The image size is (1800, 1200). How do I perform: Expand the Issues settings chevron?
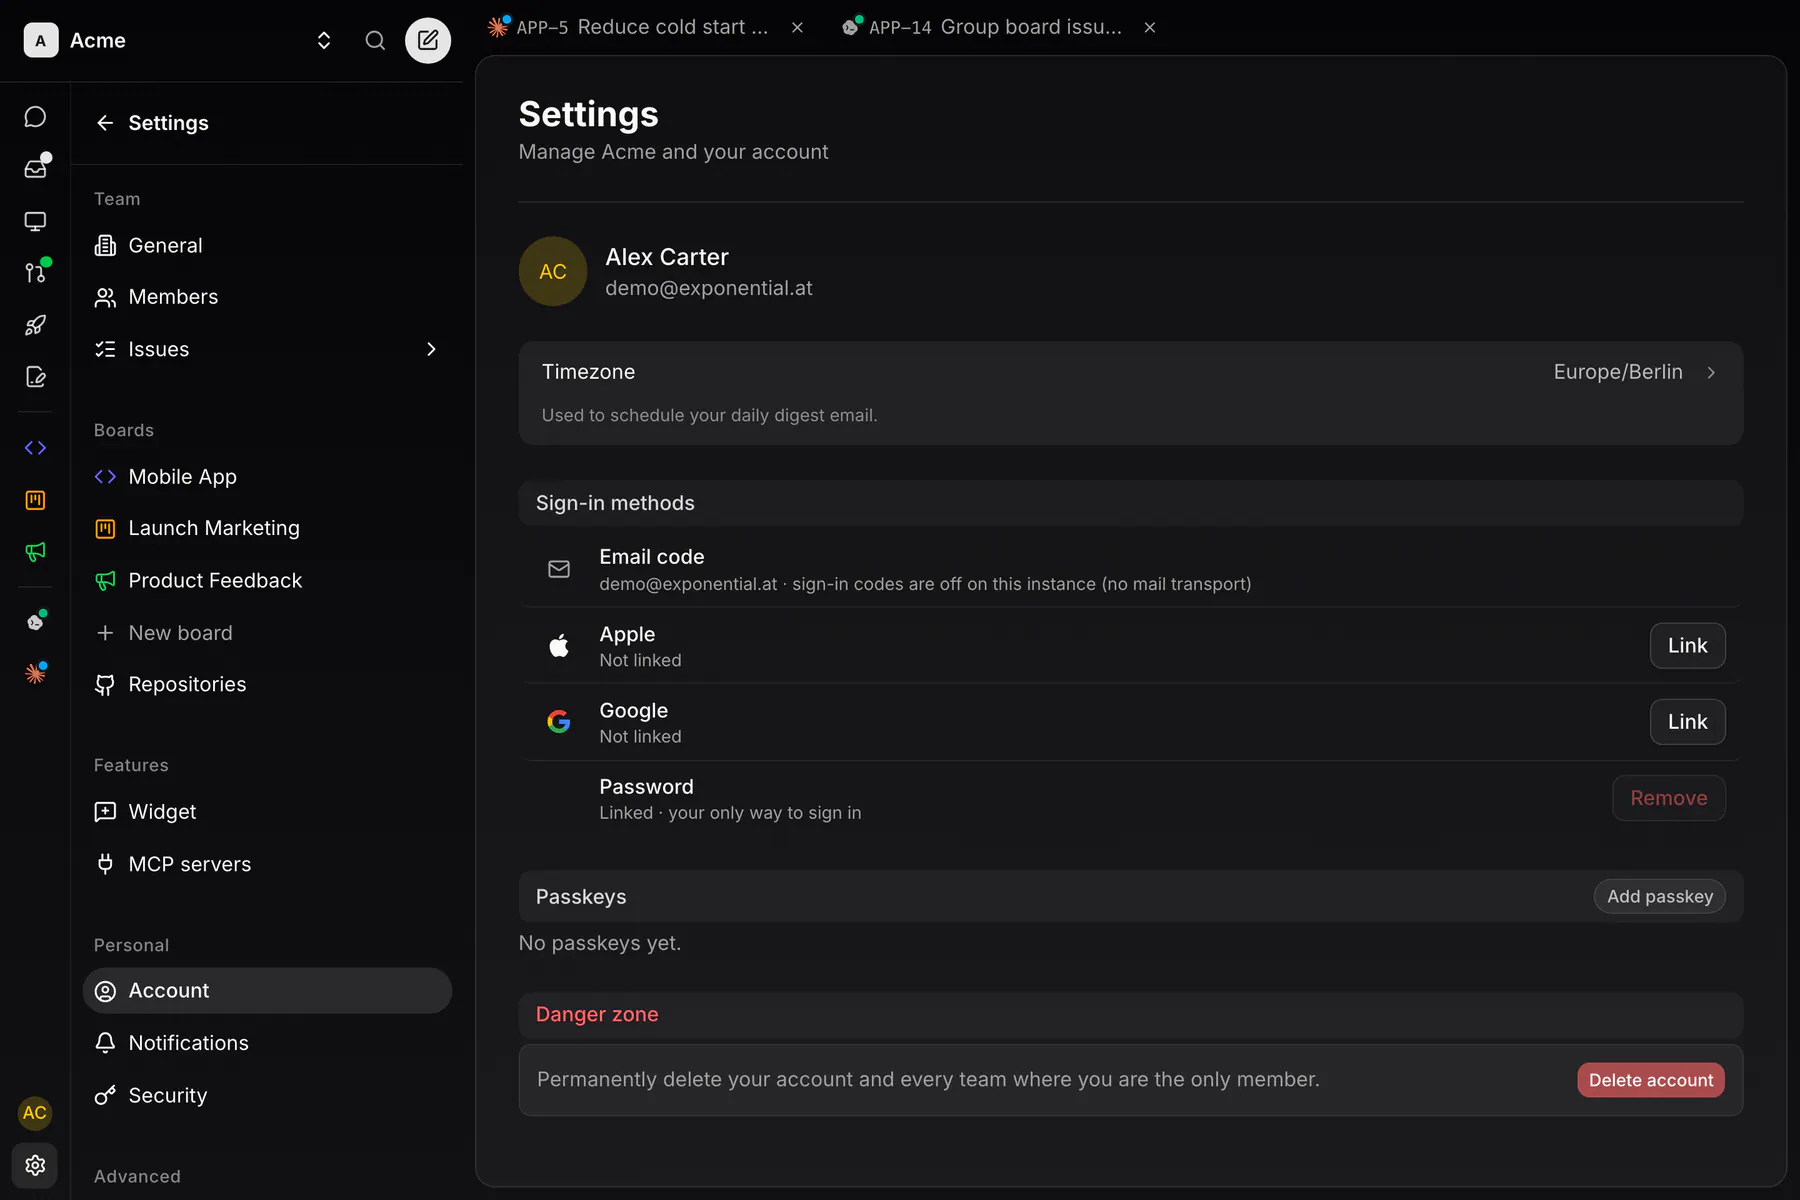click(x=431, y=349)
